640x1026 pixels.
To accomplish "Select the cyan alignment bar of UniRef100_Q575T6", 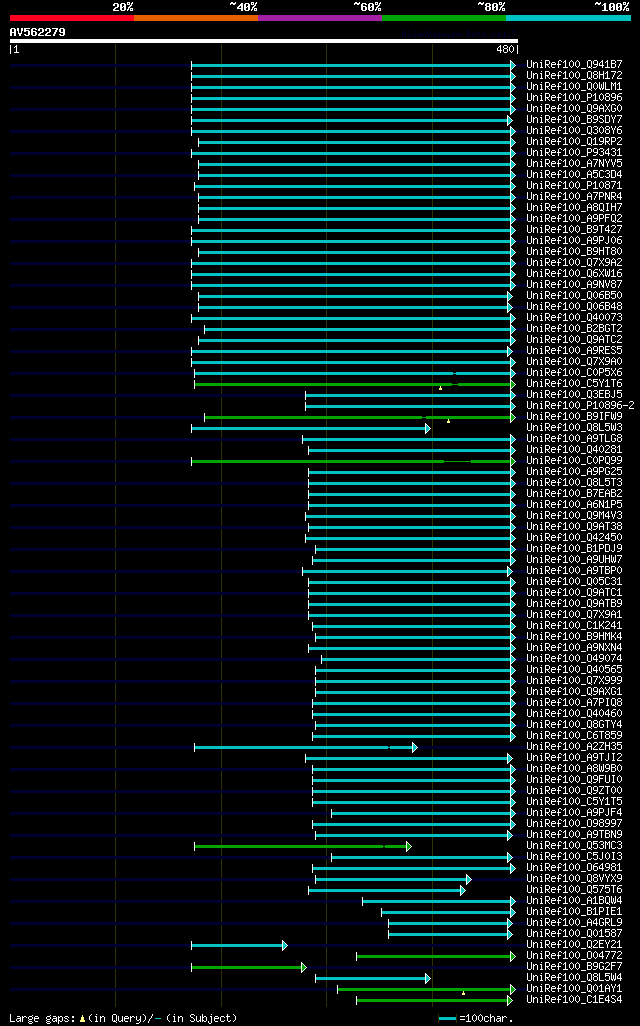I will pos(387,890).
